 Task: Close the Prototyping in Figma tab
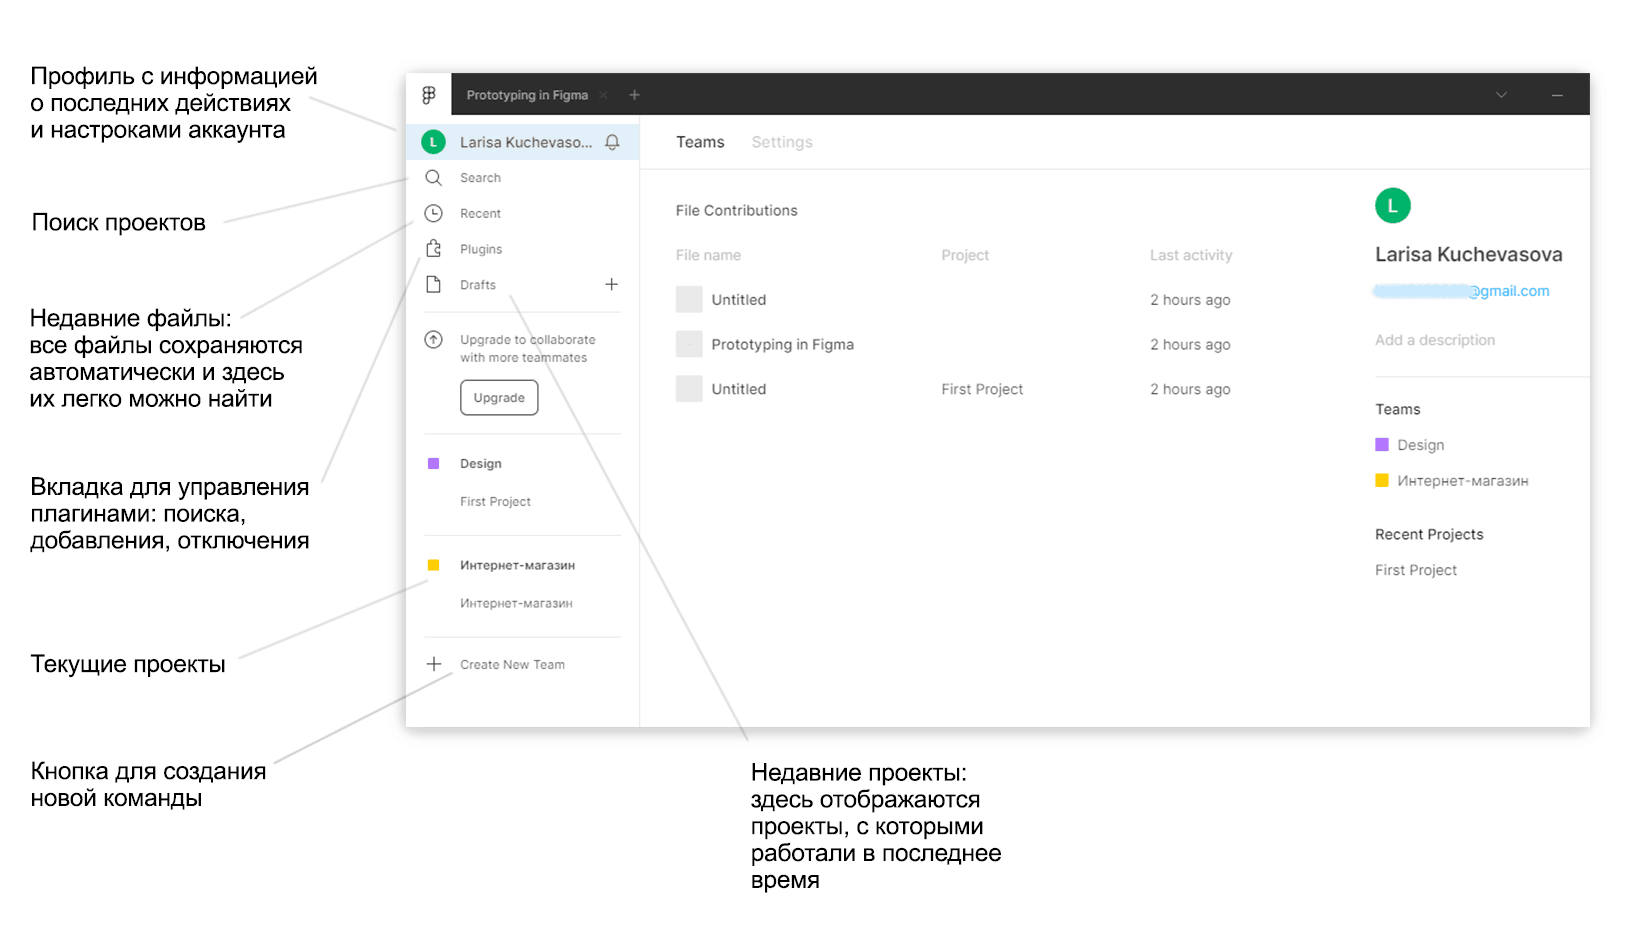point(604,96)
